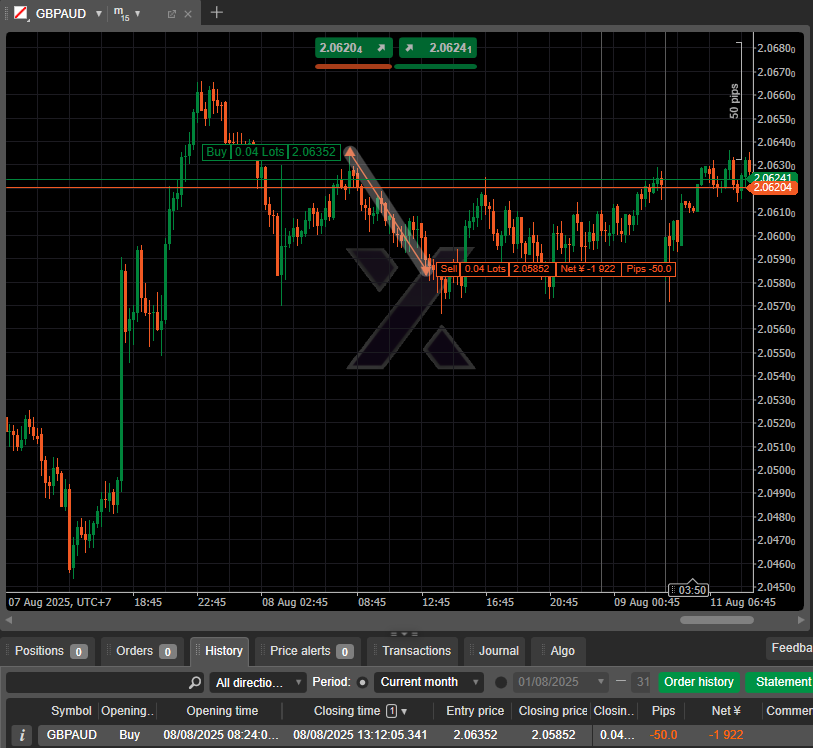Click the -50.0 pips cell
This screenshot has height=748, width=813.
(663, 735)
